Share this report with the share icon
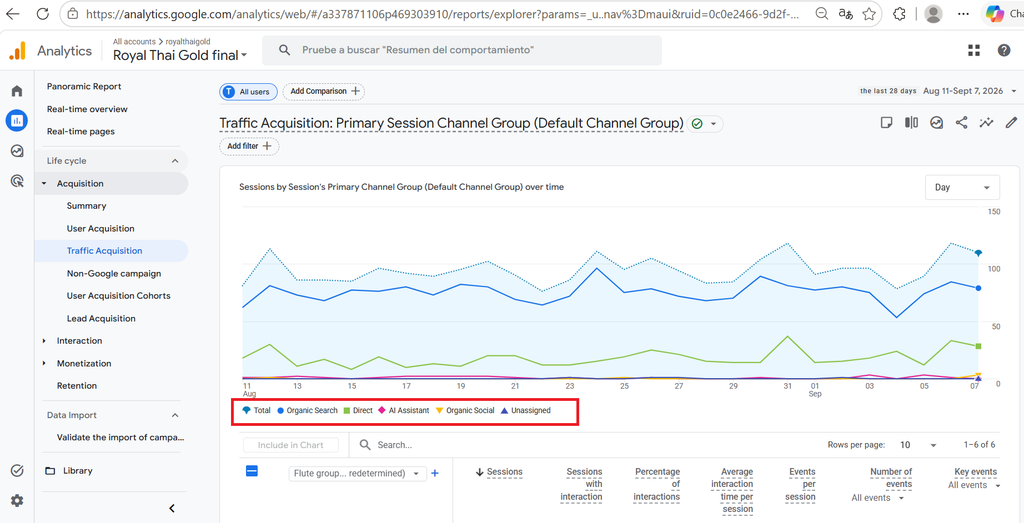Screen dimensions: 1024x523 (961, 123)
